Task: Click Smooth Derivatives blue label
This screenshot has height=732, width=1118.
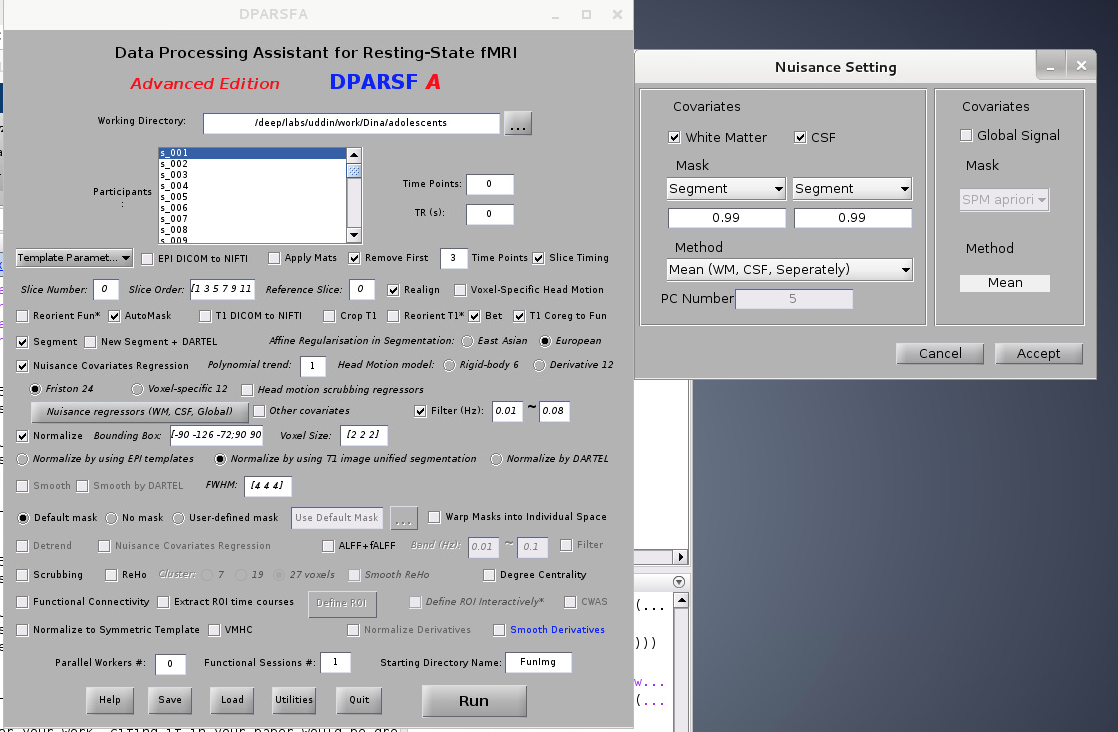Action: tap(558, 630)
